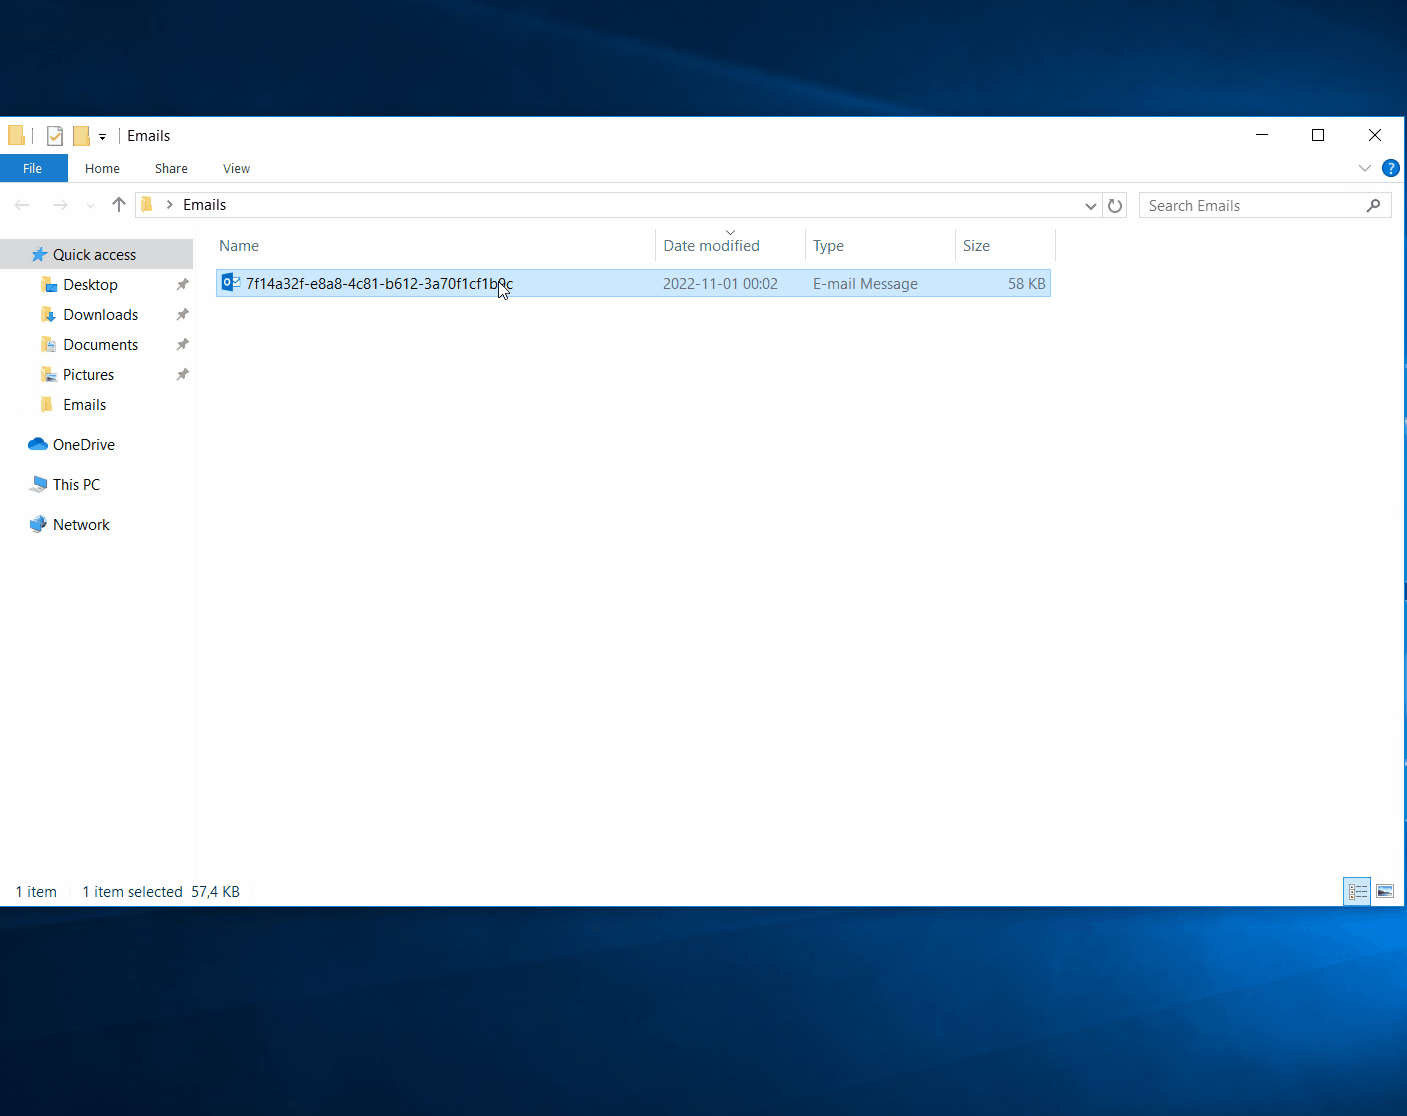Click the 58 KB size cell

1026,284
